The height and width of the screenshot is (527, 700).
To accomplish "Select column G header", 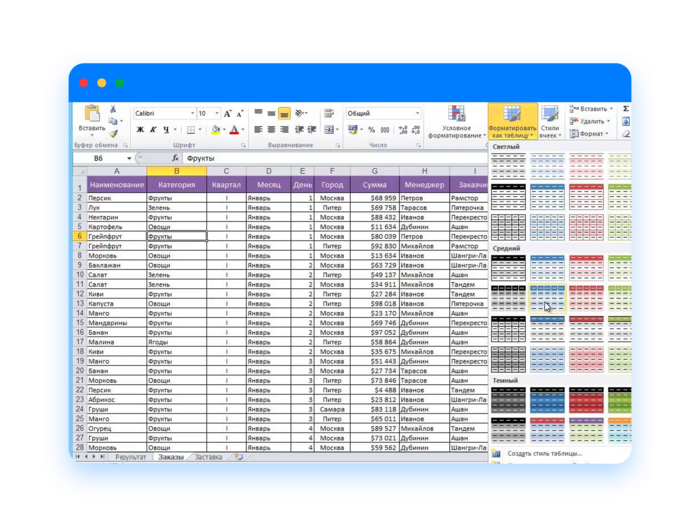I will click(375, 171).
